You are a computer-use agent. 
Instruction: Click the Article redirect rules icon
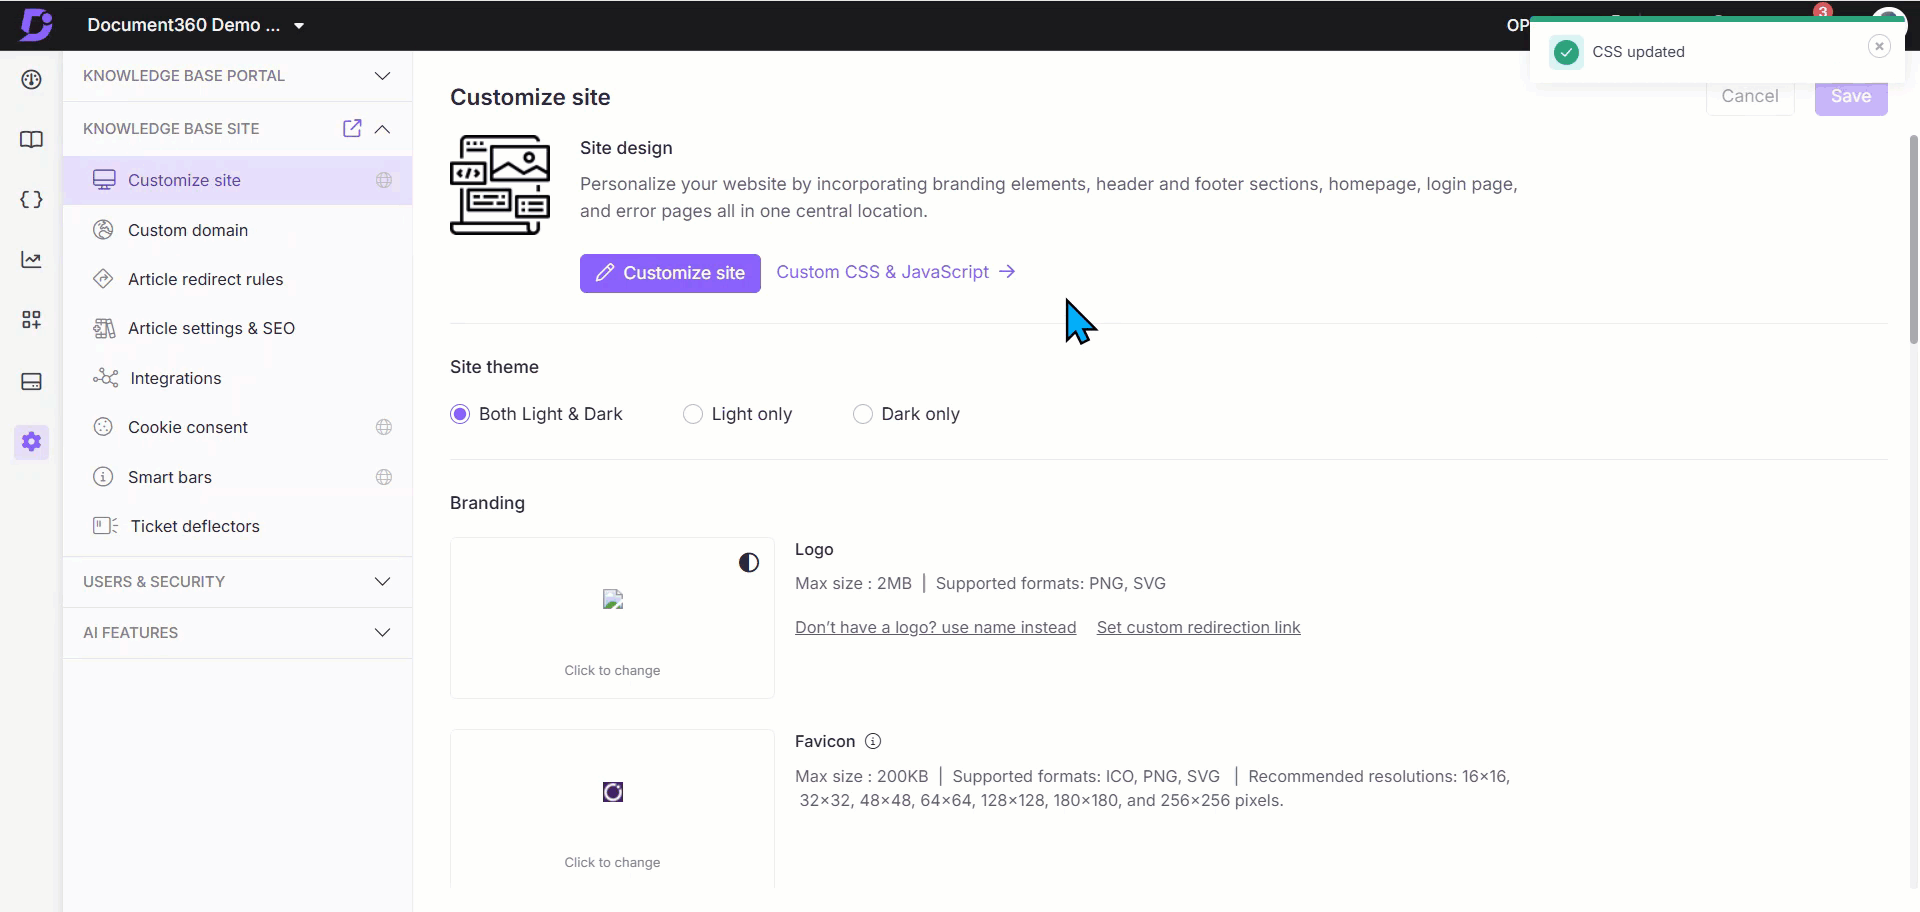(x=103, y=279)
